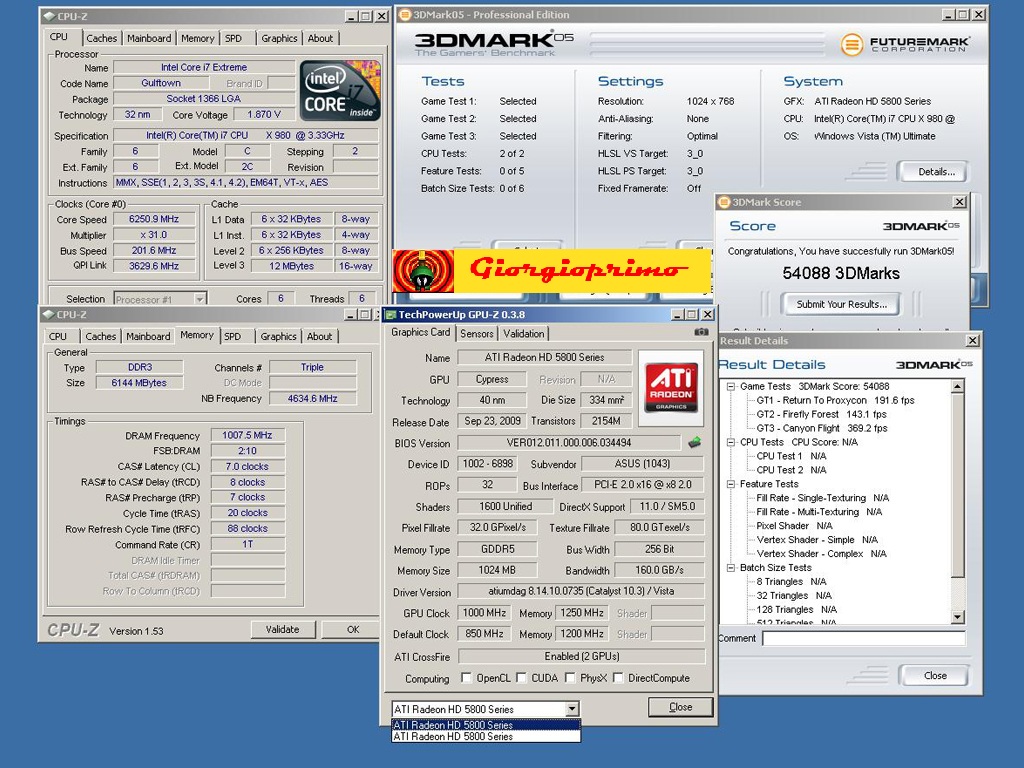Select 'GT3 - Canyon Flight' tree row
The image size is (1024, 768).
(x=822, y=428)
